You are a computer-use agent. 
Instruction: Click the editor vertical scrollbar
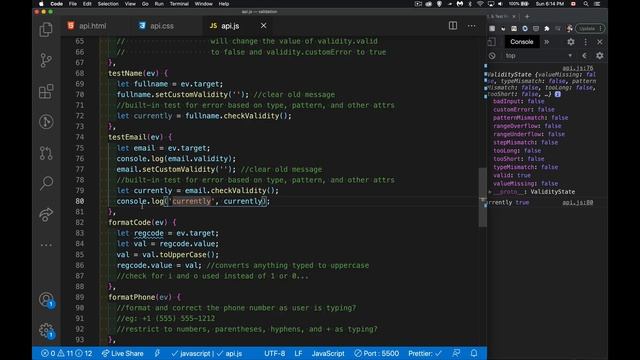pos(482,197)
